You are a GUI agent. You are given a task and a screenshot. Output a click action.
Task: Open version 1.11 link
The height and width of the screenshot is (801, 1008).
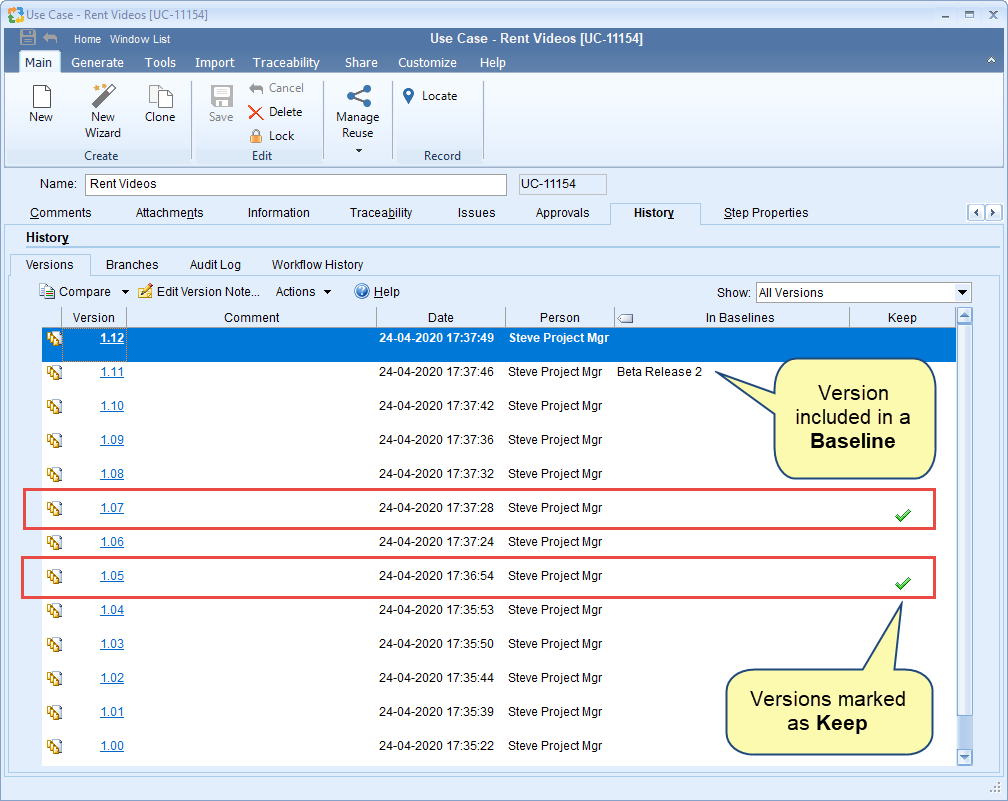(112, 372)
